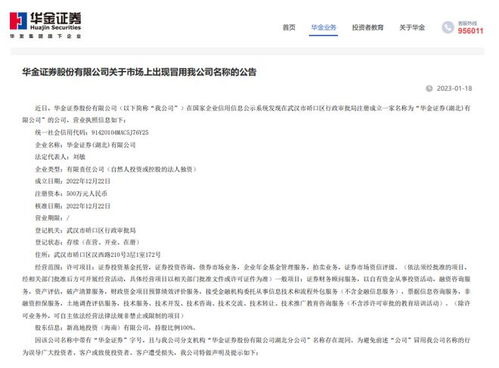This screenshot has height=368, width=499.
Task: Click the logo subtitle under Huajin Securities
Action: tap(45, 36)
